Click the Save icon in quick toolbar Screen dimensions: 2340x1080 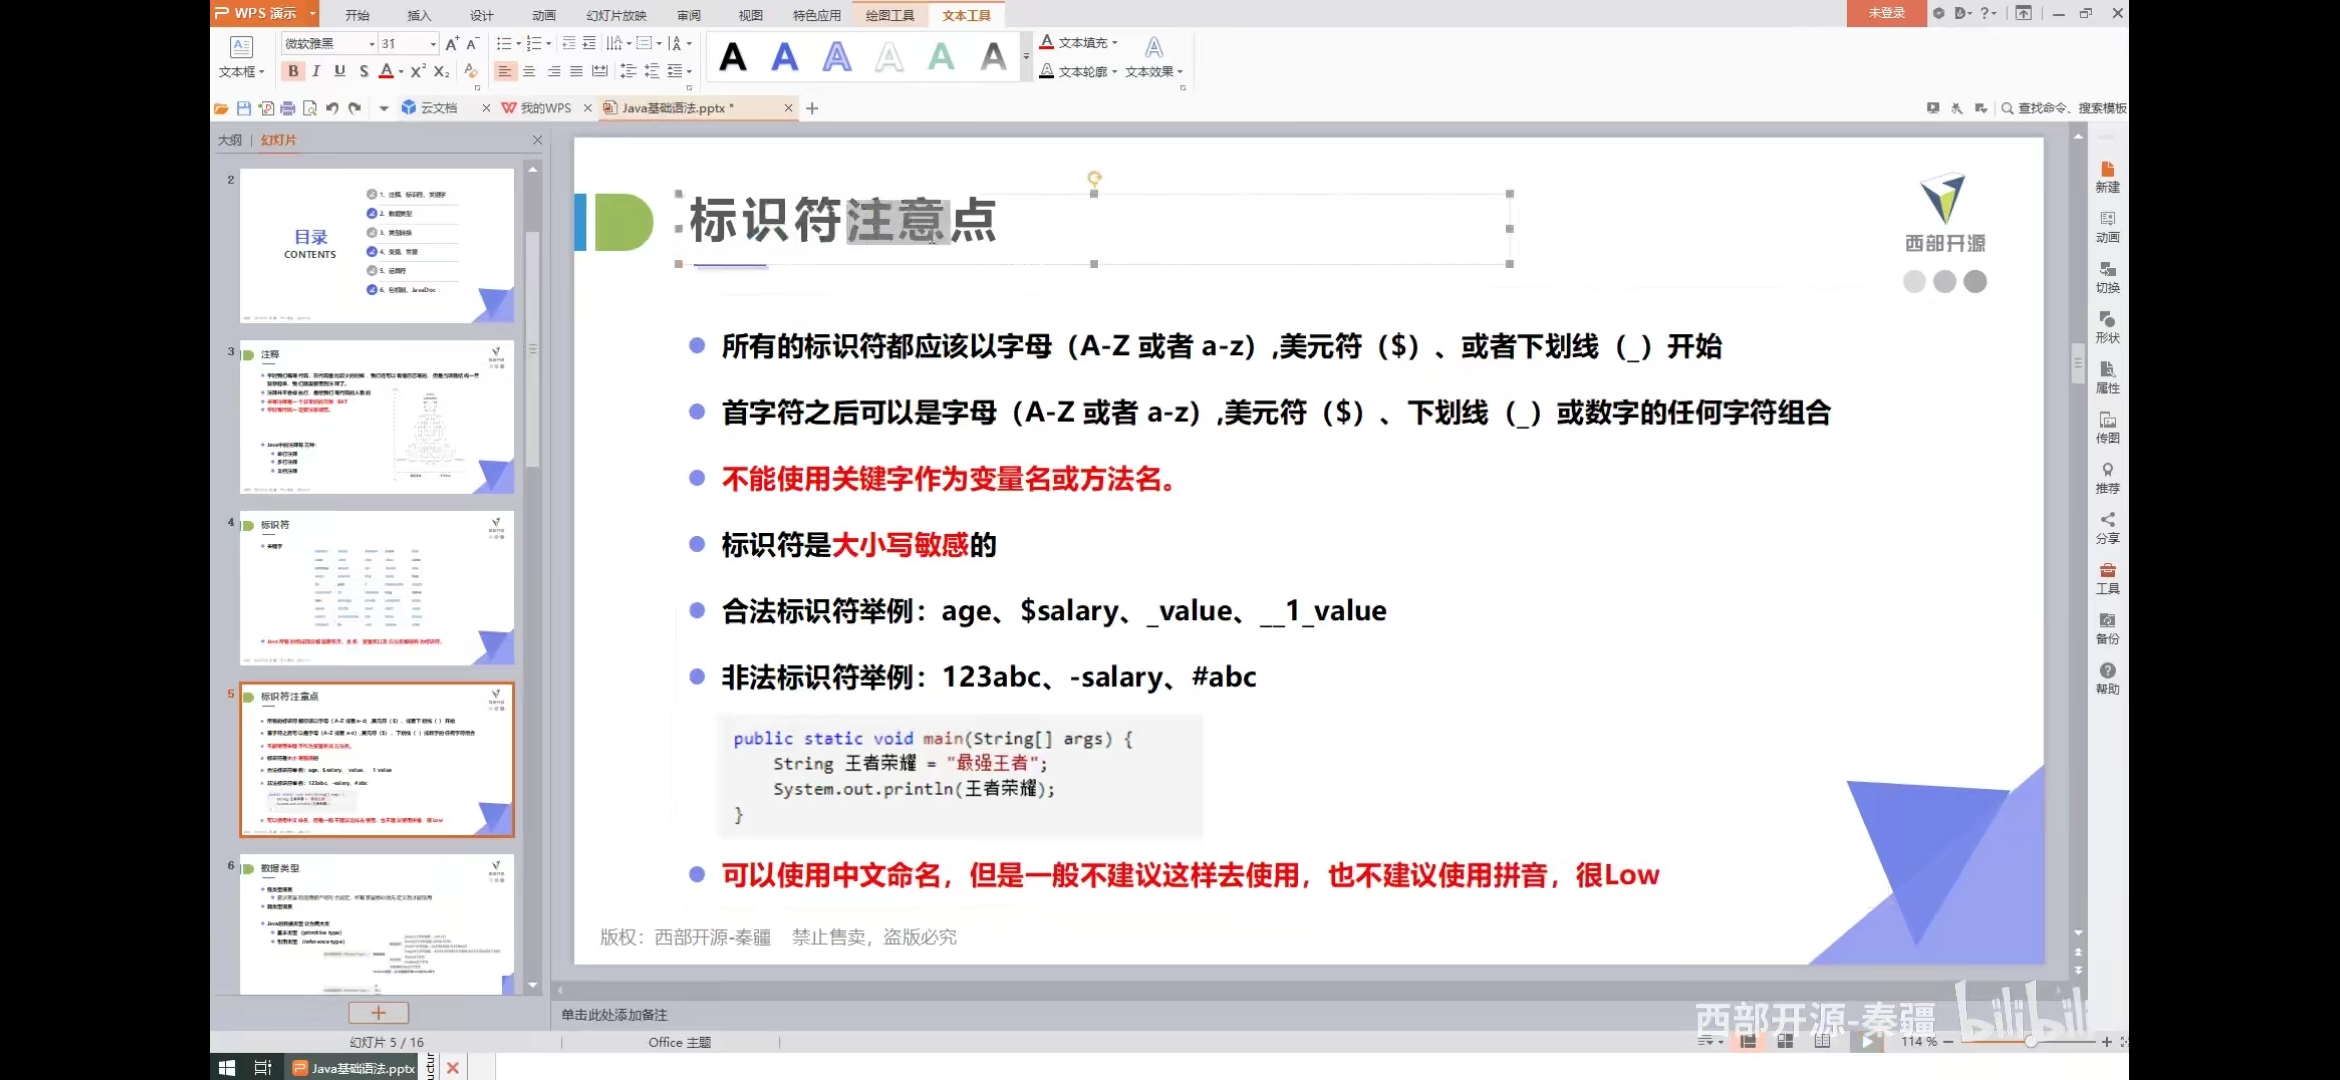tap(243, 108)
